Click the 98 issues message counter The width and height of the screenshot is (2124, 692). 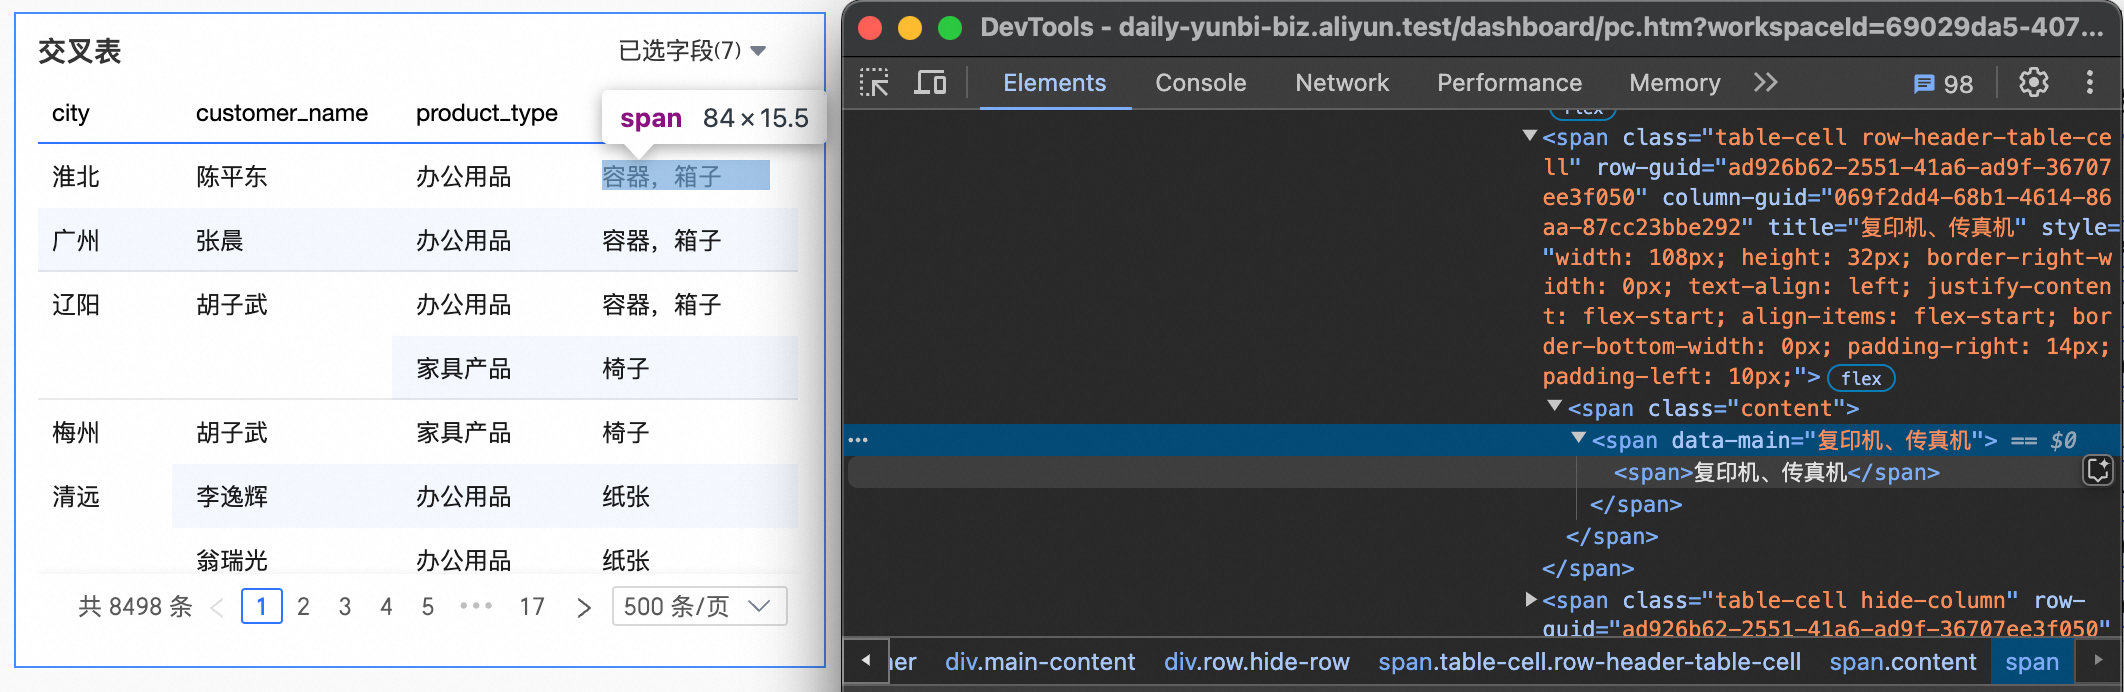coord(1943,84)
